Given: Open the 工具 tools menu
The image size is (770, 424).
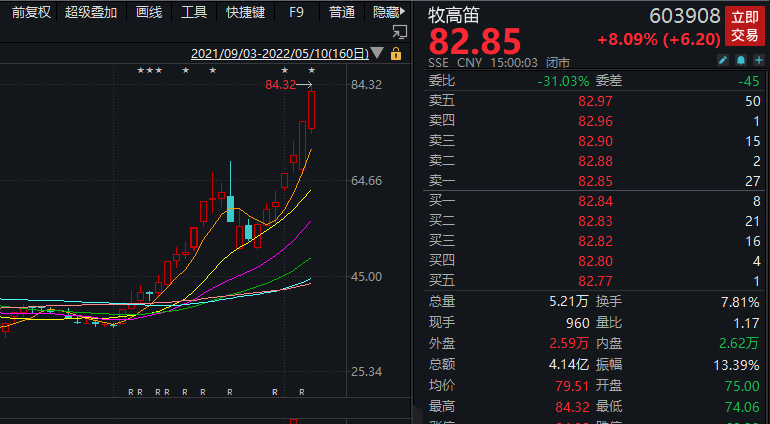Looking at the screenshot, I should (x=194, y=12).
